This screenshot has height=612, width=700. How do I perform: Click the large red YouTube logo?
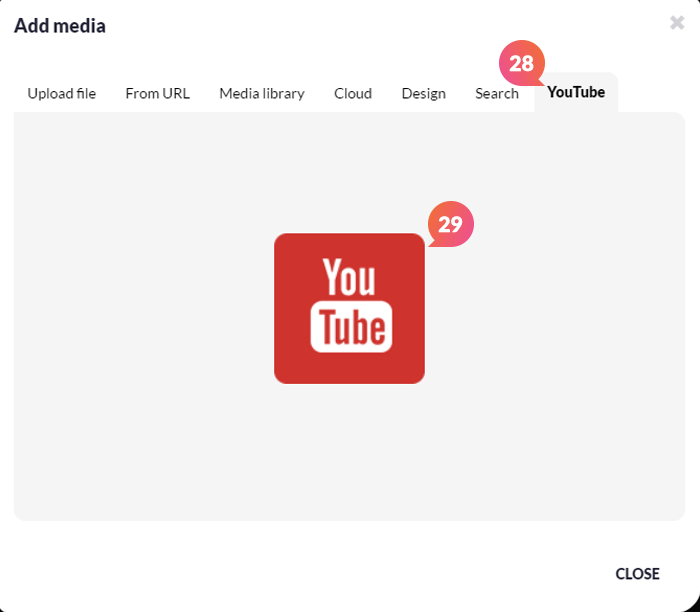[x=349, y=308]
